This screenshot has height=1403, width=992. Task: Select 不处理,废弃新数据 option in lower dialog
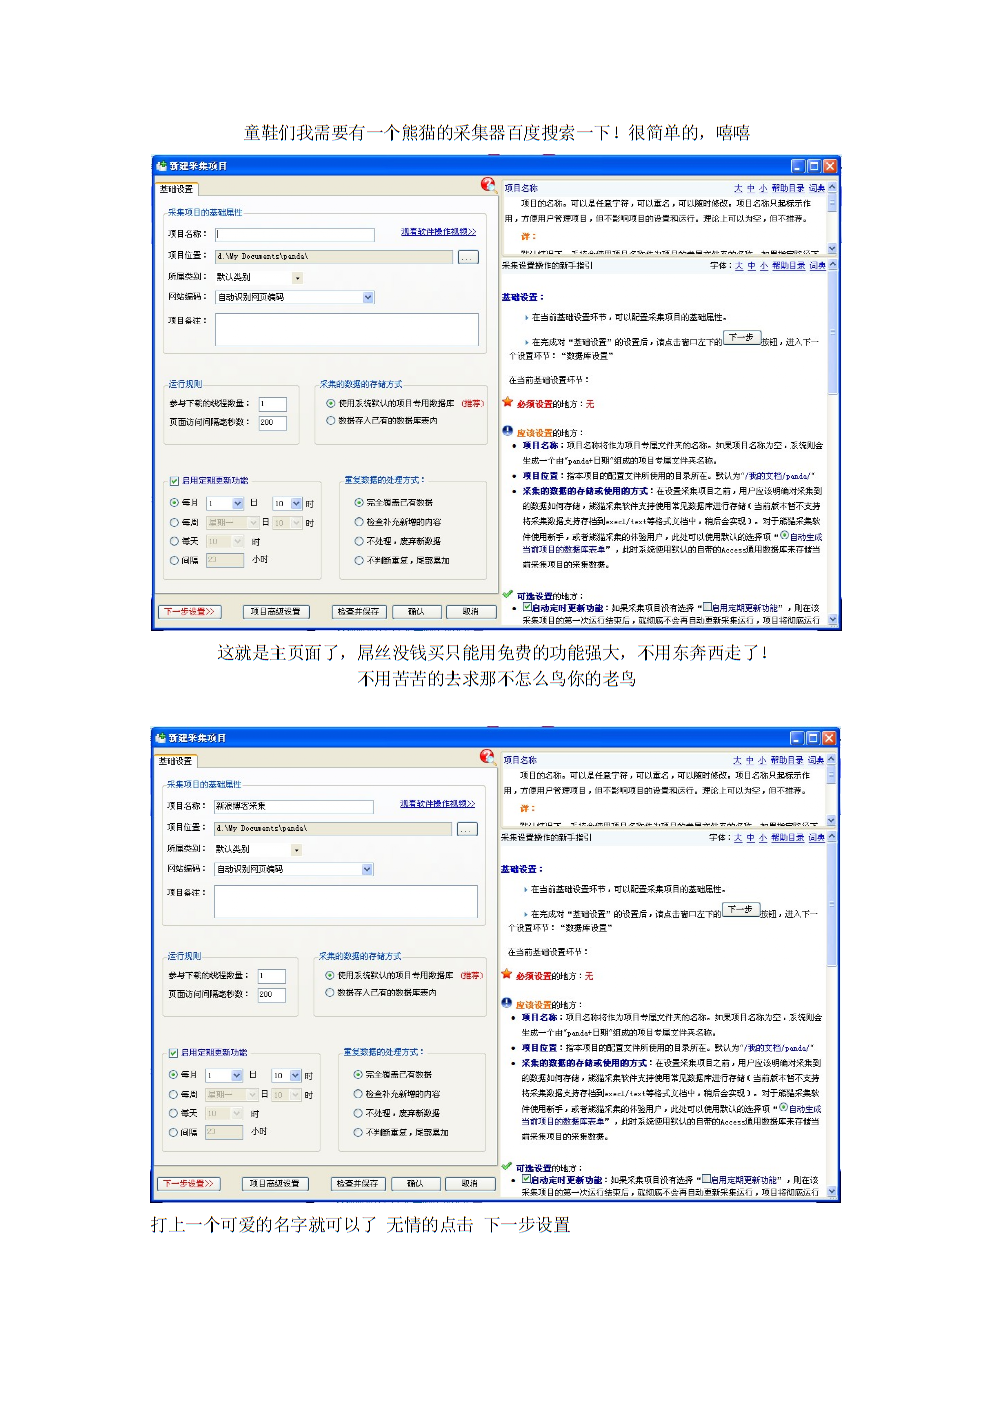pos(358,1113)
